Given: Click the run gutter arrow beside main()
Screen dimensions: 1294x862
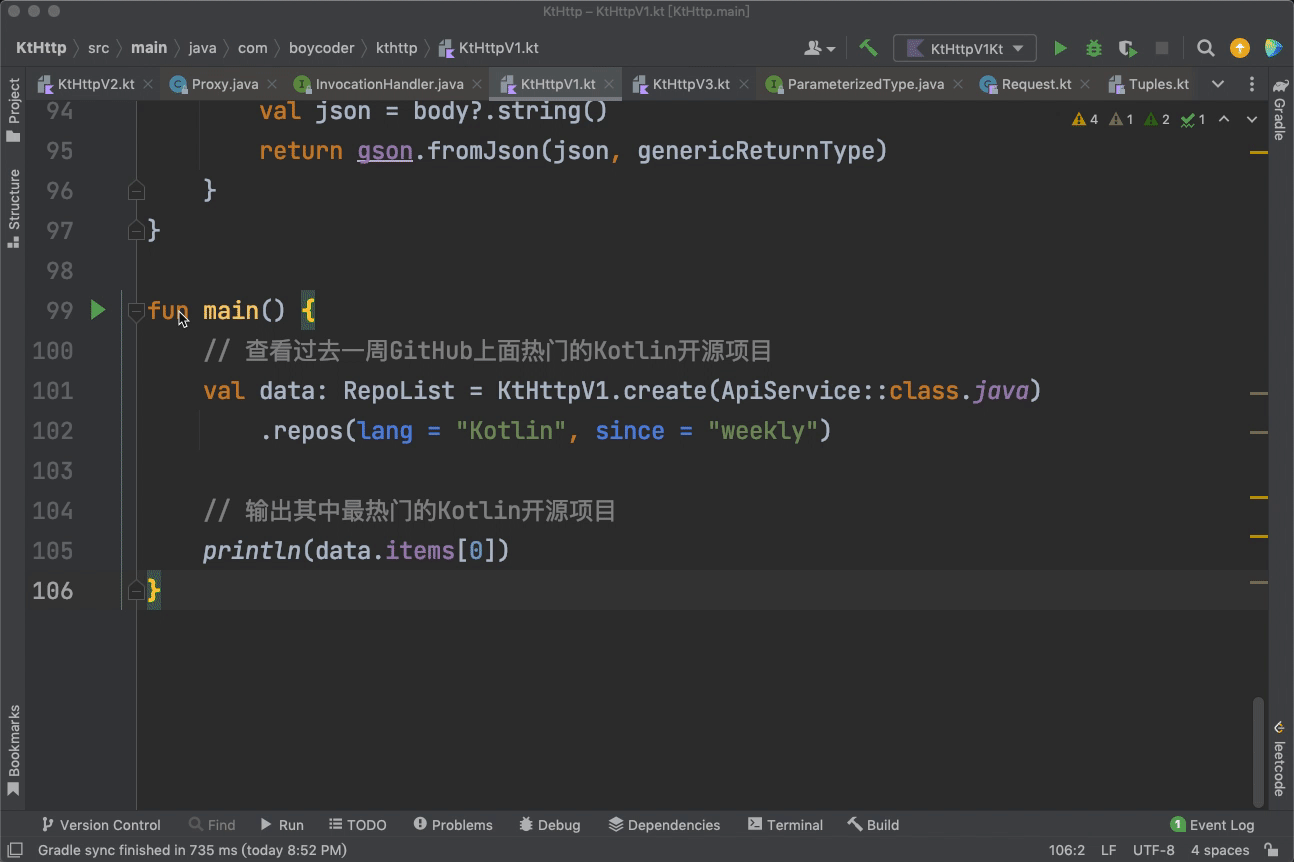Looking at the screenshot, I should tap(98, 310).
